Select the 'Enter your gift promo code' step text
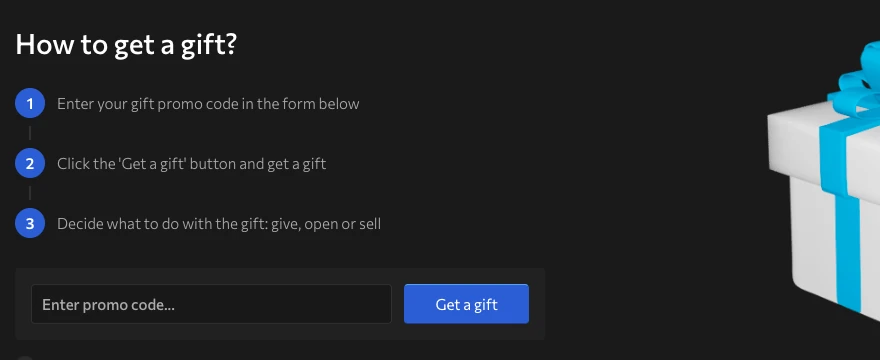Image resolution: width=880 pixels, height=360 pixels. pyautogui.click(x=208, y=104)
